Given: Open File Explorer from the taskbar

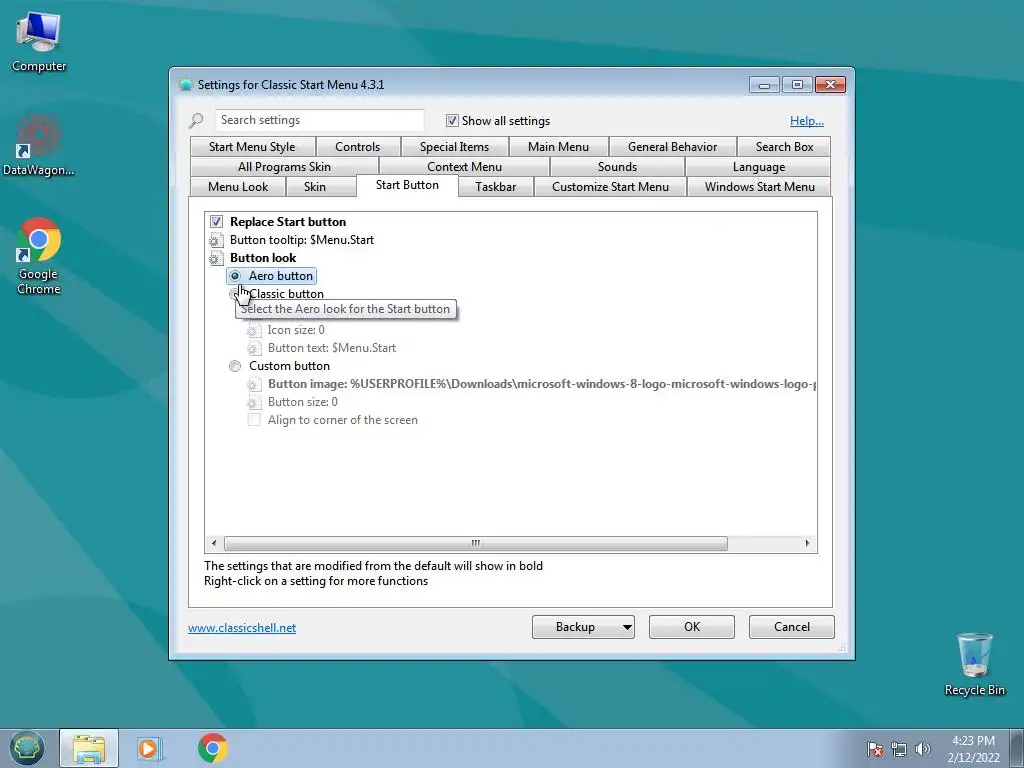Looking at the screenshot, I should [x=89, y=748].
